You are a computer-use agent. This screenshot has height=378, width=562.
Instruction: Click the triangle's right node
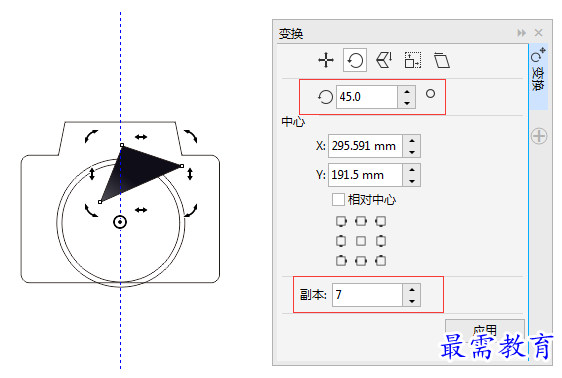click(x=182, y=166)
